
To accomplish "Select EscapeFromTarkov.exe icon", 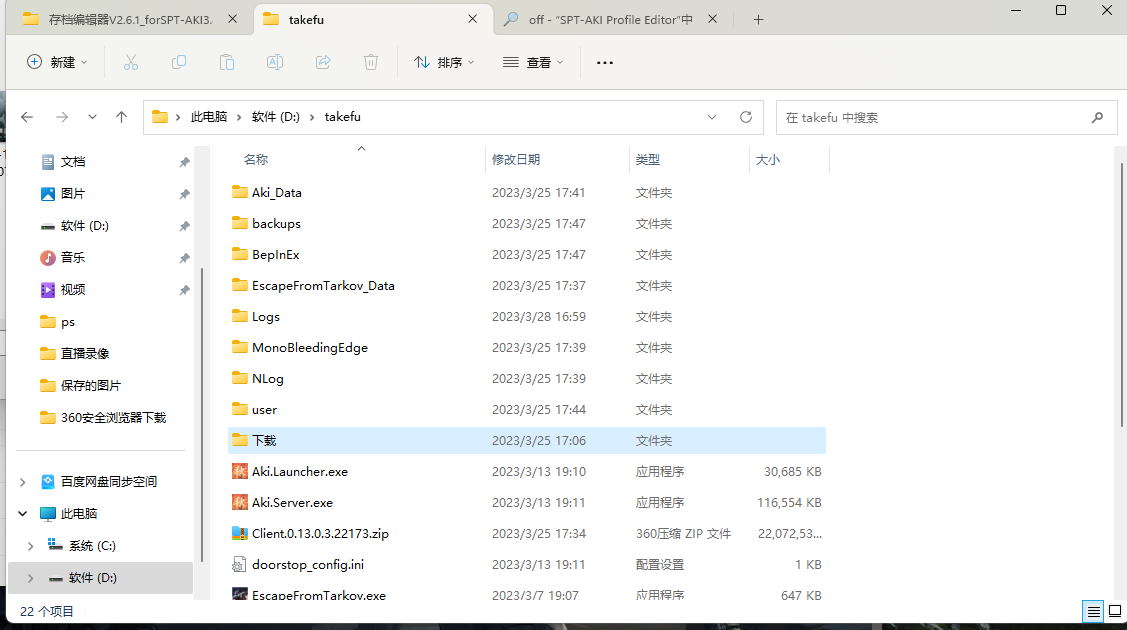I will click(x=239, y=594).
